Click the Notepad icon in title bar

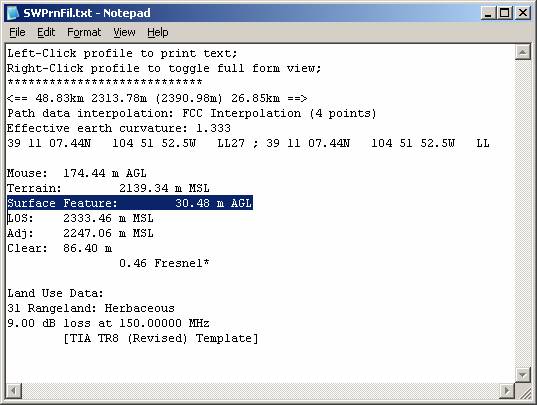(x=13, y=13)
